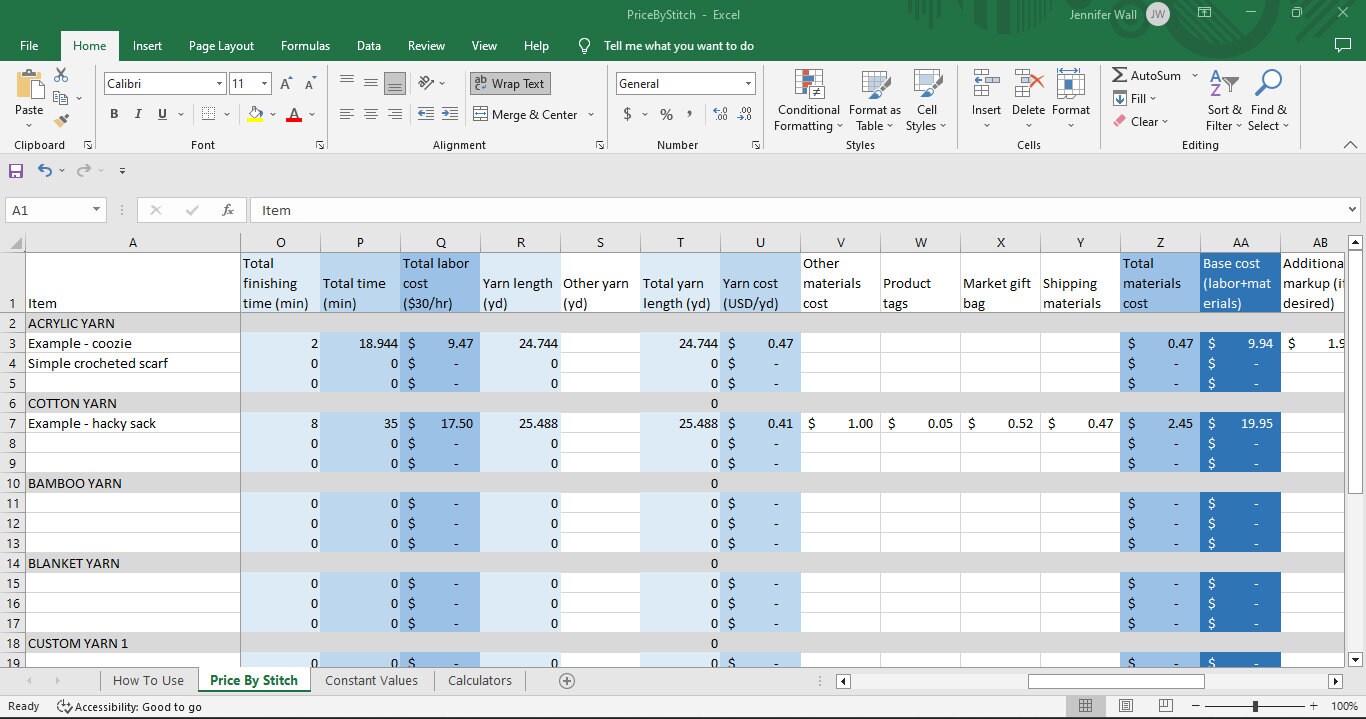
Task: Click the Percent Style icon
Action: click(x=665, y=115)
